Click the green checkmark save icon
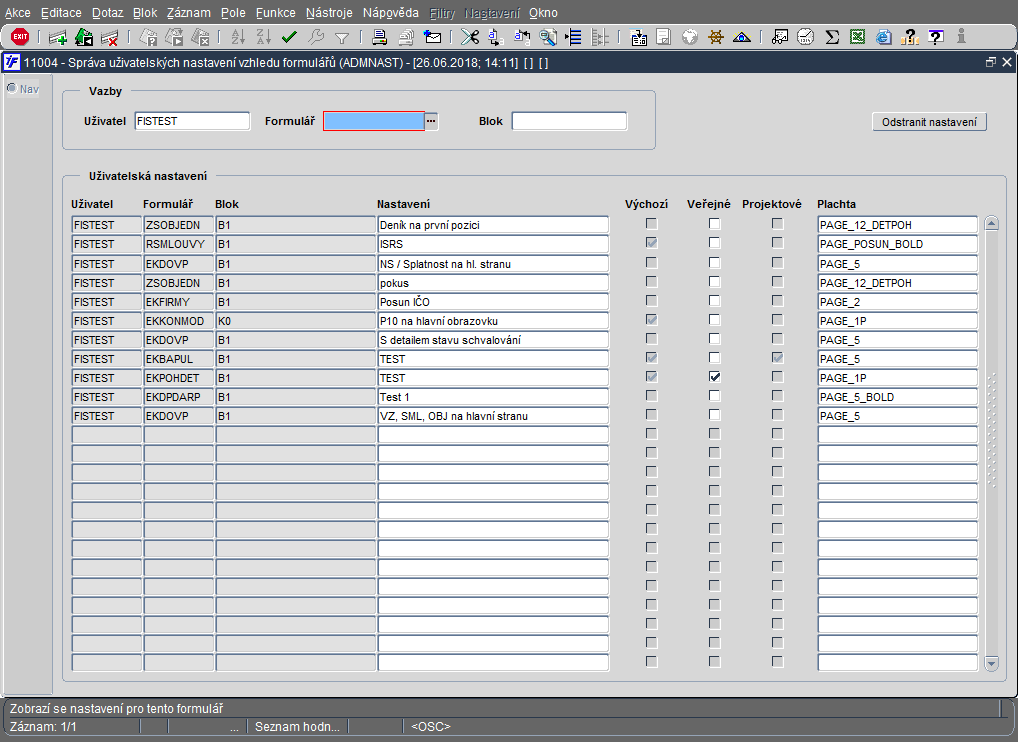Viewport: 1018px width, 742px height. point(290,38)
